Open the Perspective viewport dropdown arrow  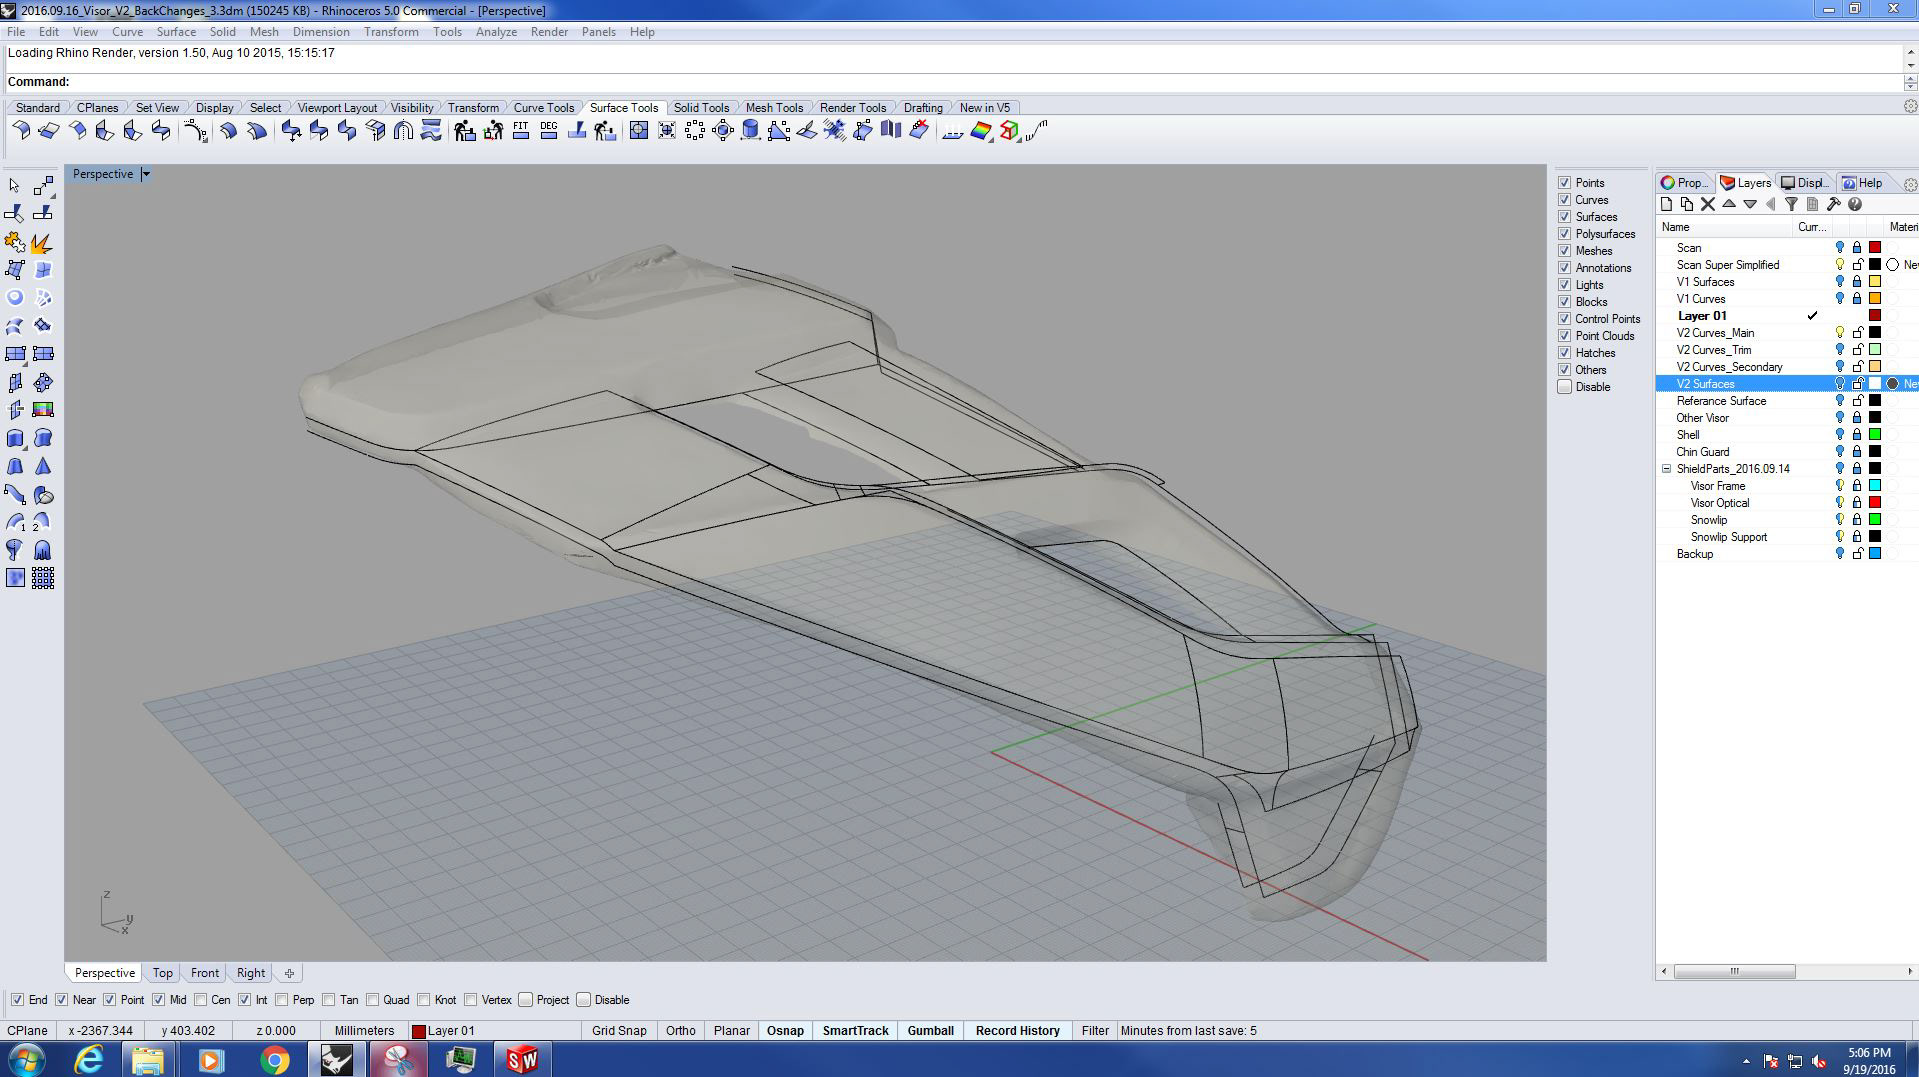[146, 174]
